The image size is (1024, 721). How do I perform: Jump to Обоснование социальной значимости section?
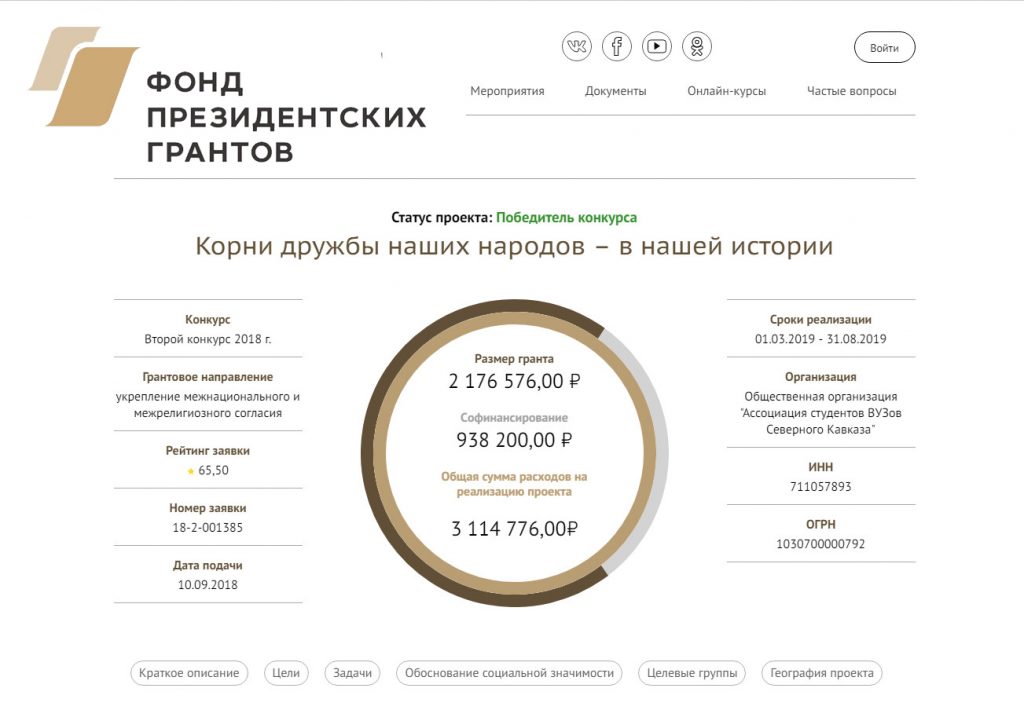[x=509, y=673]
